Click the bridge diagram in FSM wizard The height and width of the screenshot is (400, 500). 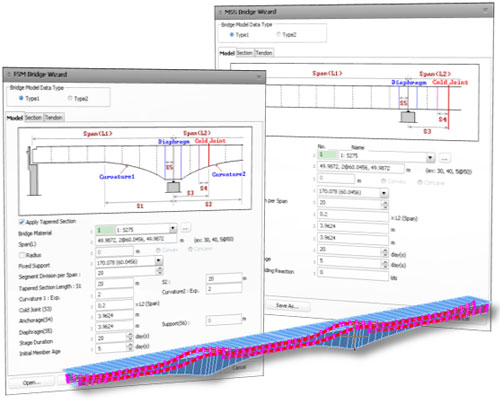coord(135,171)
